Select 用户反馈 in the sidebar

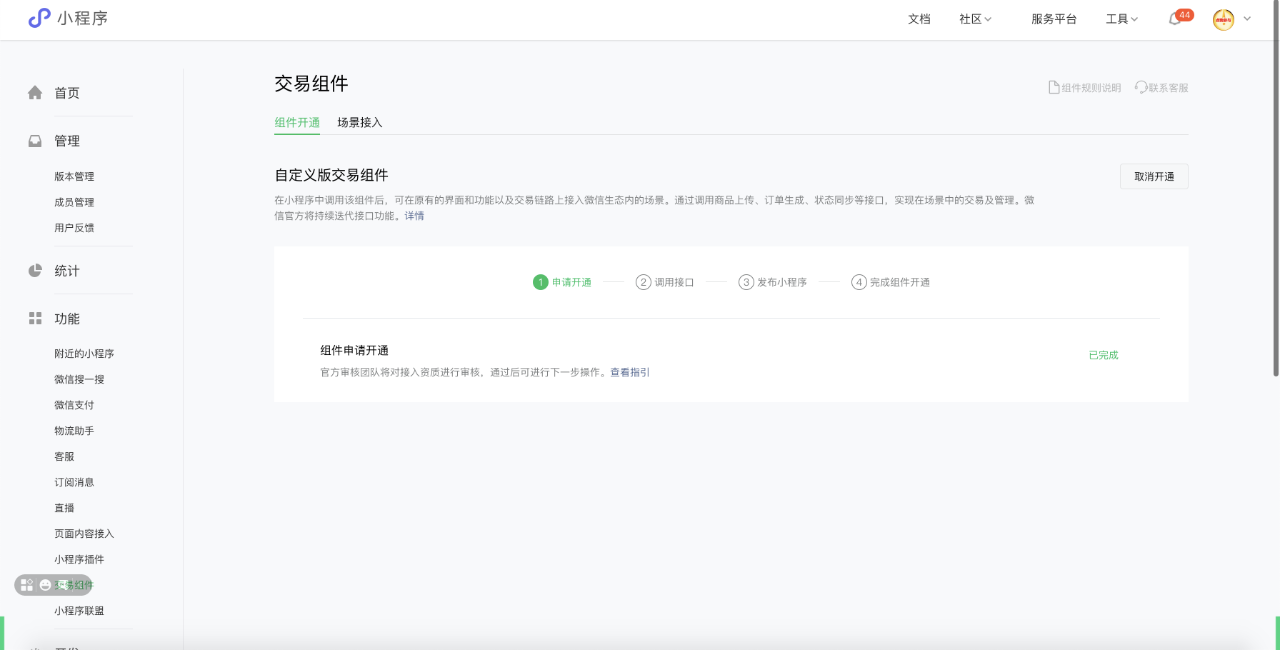coord(74,228)
